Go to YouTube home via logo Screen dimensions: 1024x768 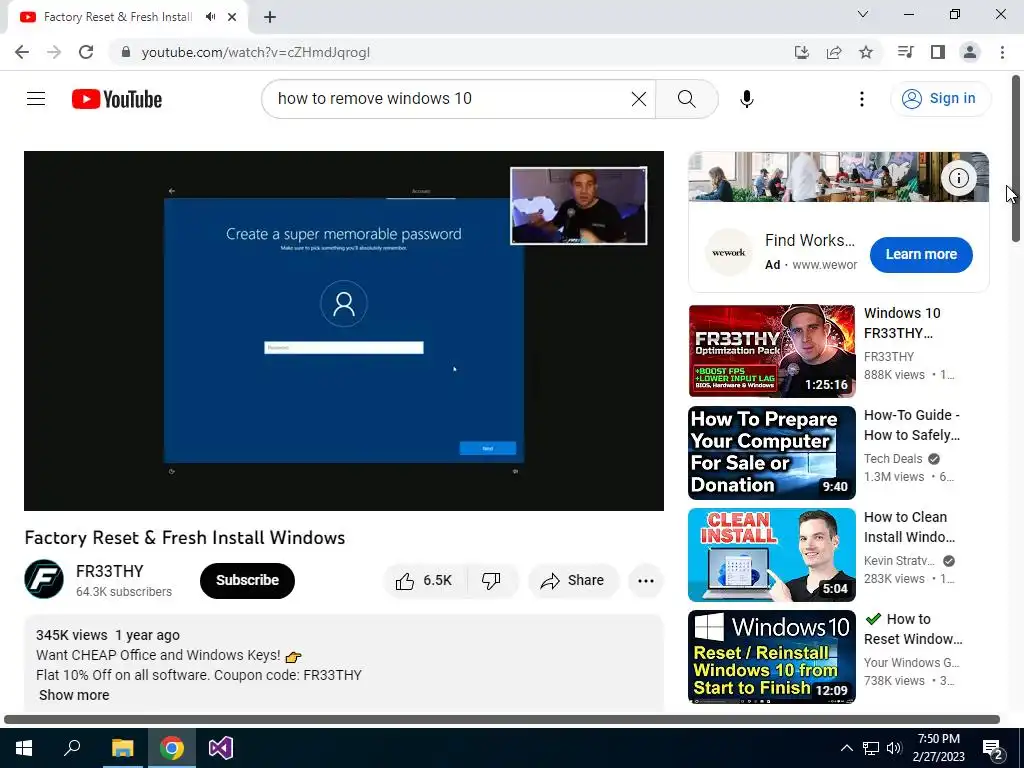[x=117, y=99]
